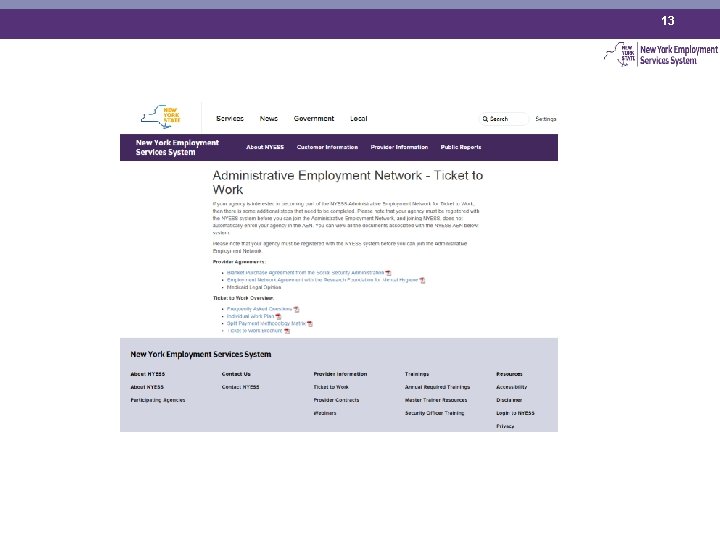The height and width of the screenshot is (540, 720).
Task: Open PDF icon beside Individual Work Plan
Action: pyautogui.click(x=278, y=316)
